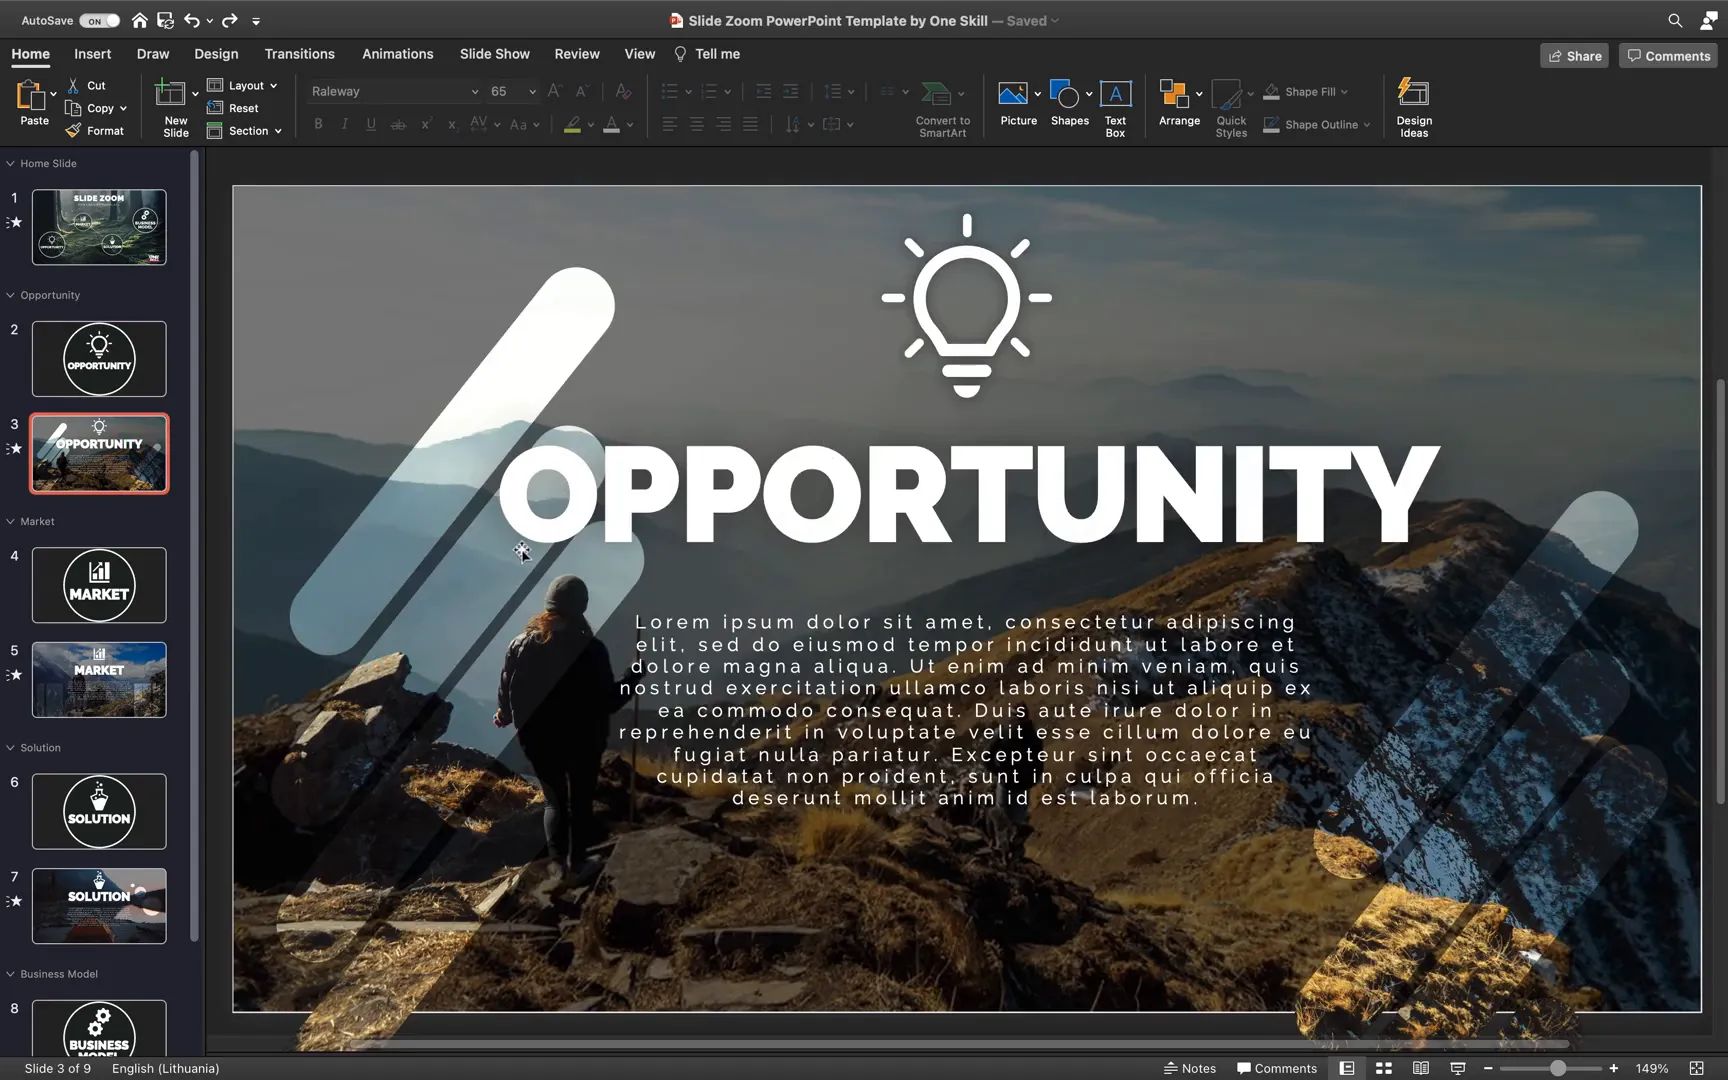1728x1080 pixels.
Task: Undo the last action
Action: pos(191,20)
